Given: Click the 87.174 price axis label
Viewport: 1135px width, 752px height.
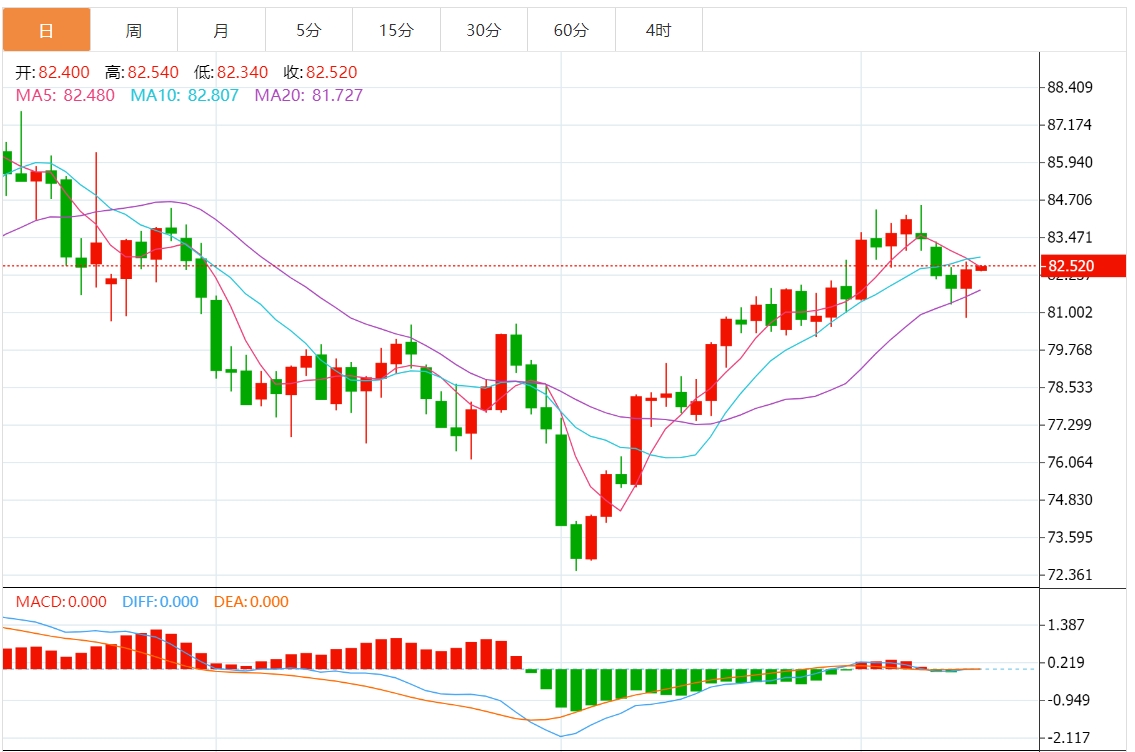Looking at the screenshot, I should click(1070, 124).
